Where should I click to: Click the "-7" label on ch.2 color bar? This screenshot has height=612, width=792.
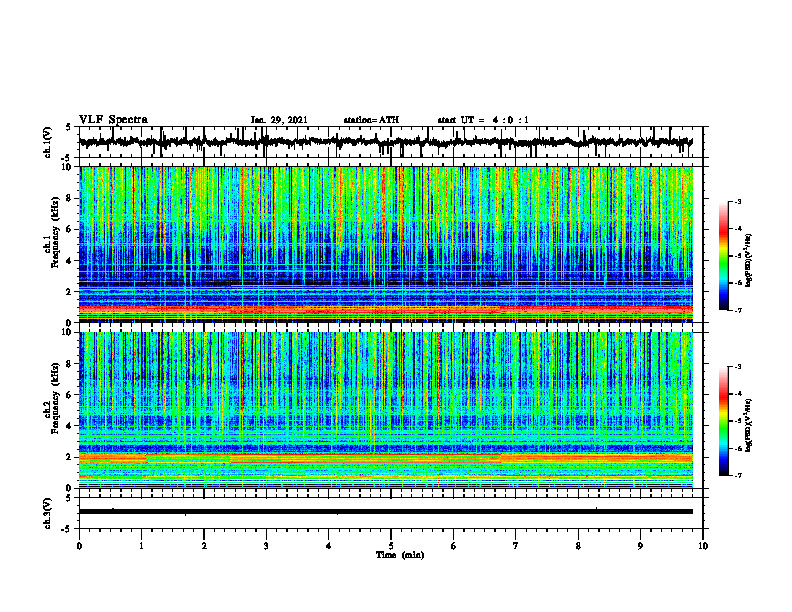(x=738, y=475)
